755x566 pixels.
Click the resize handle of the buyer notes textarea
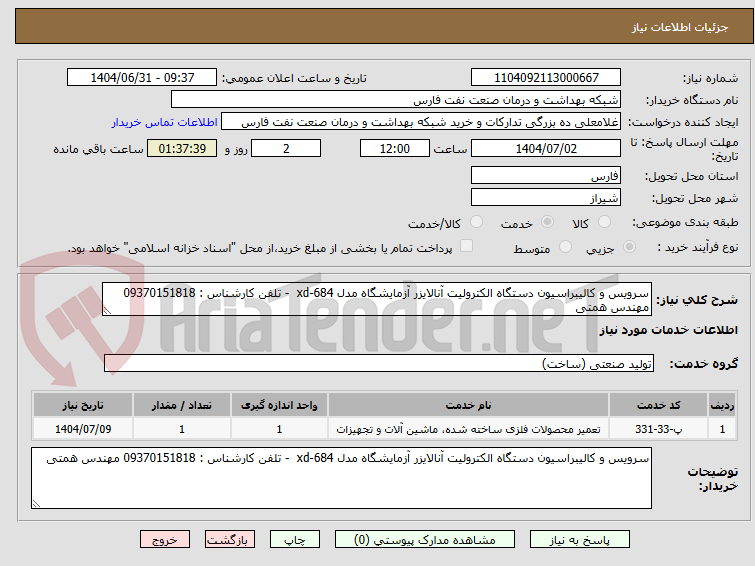(37, 504)
